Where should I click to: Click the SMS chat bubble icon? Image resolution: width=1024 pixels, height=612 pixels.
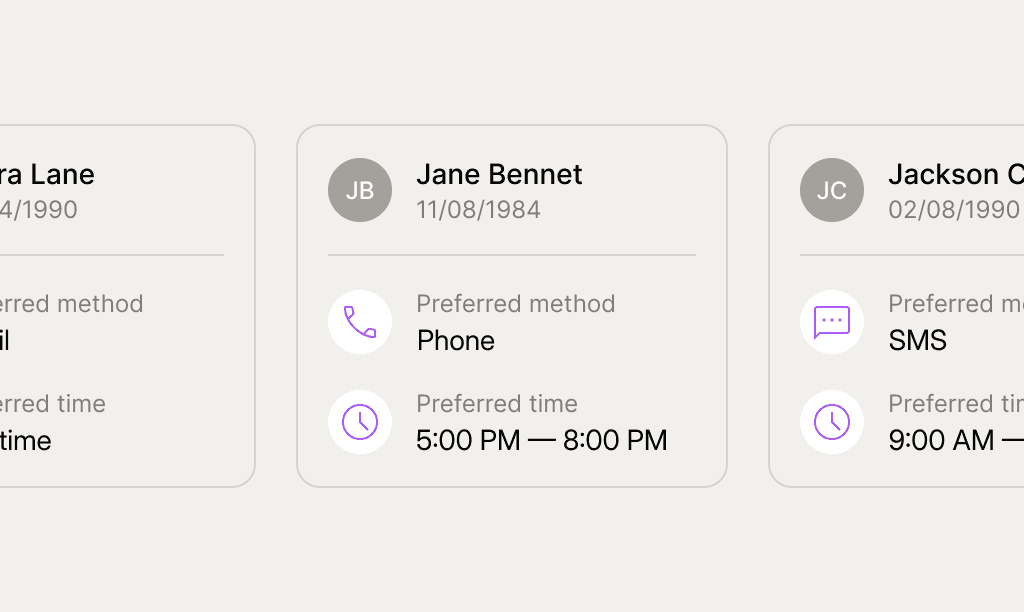tap(832, 322)
